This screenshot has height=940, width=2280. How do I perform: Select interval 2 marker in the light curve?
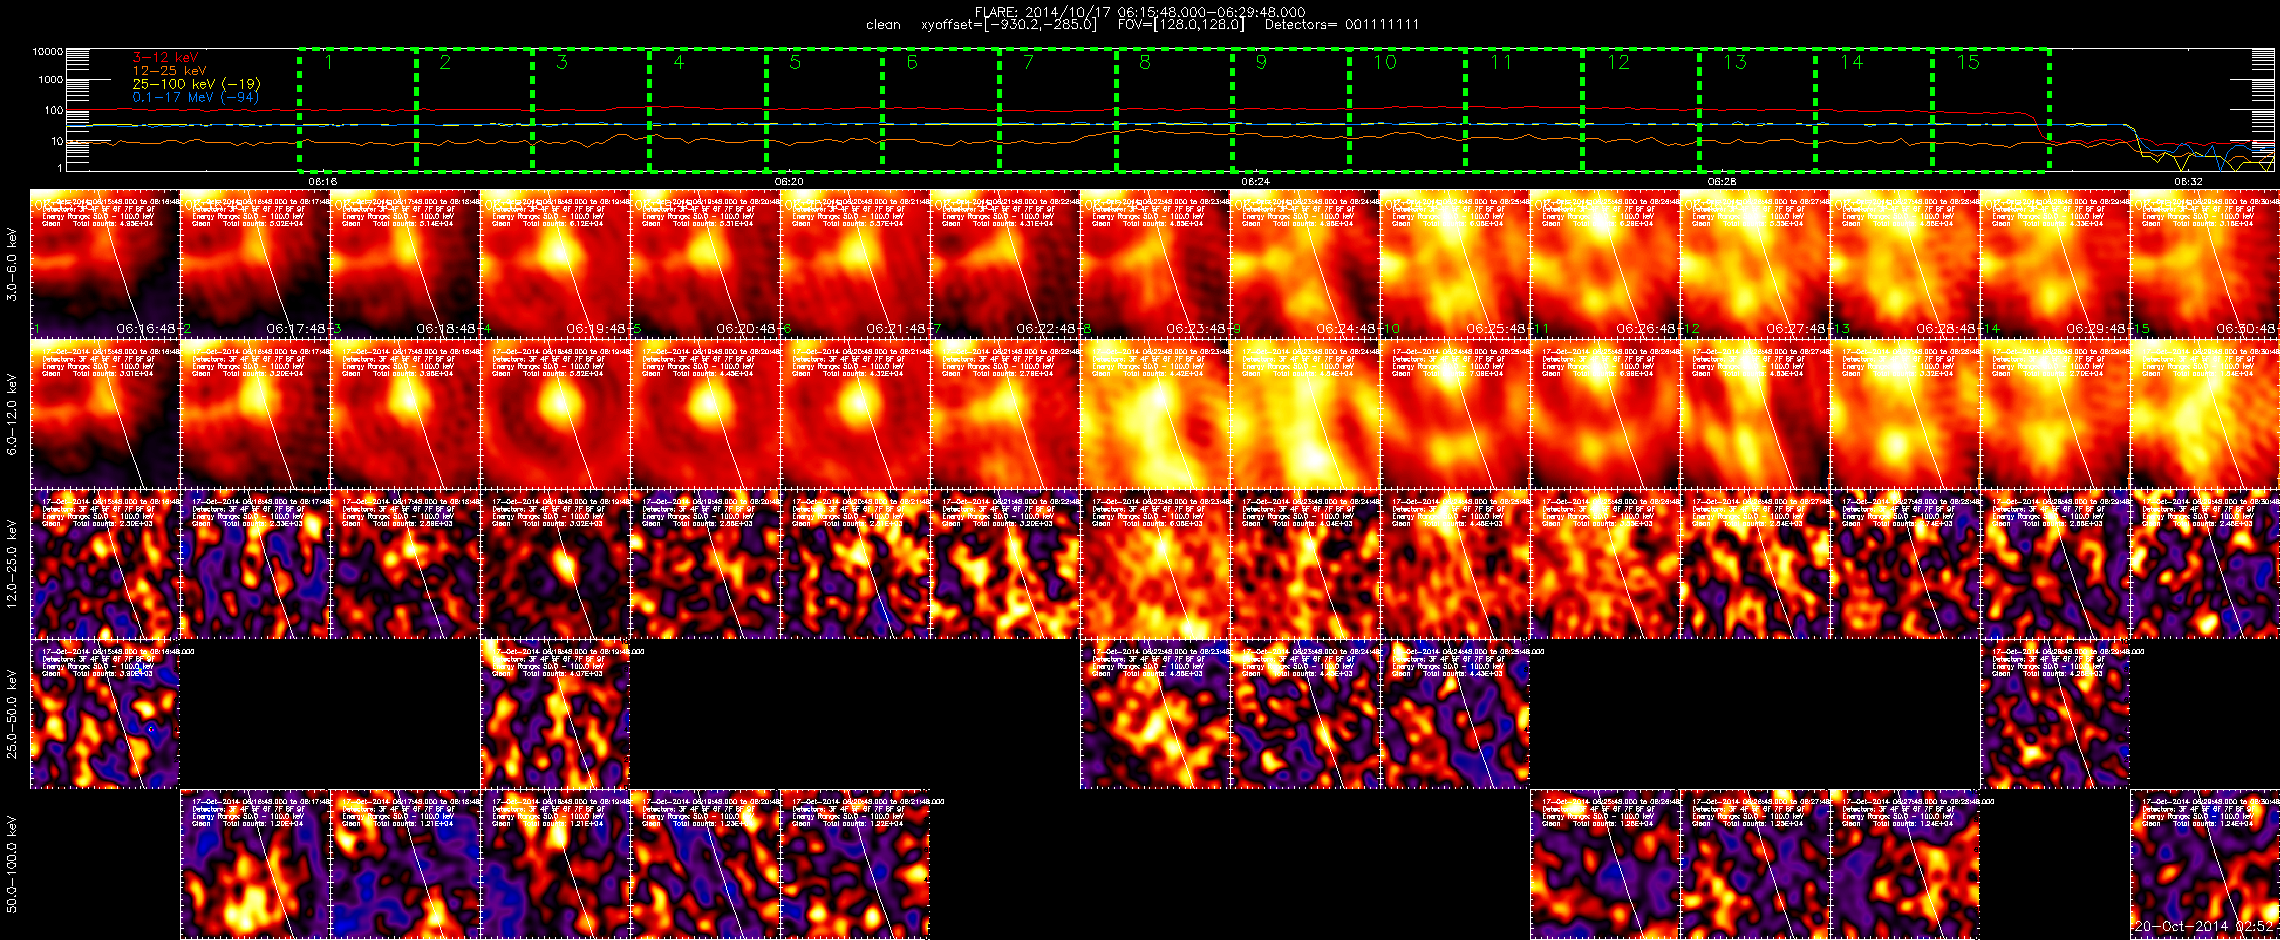click(x=445, y=62)
